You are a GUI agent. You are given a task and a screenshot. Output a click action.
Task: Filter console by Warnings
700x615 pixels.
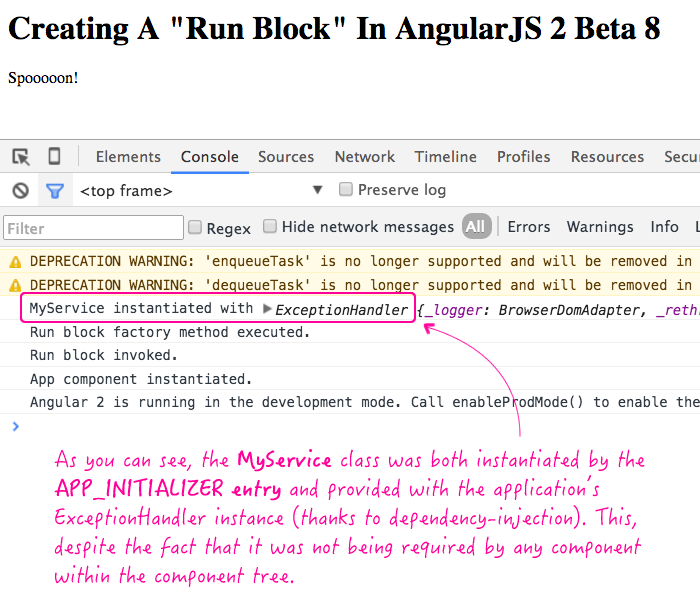(x=600, y=227)
